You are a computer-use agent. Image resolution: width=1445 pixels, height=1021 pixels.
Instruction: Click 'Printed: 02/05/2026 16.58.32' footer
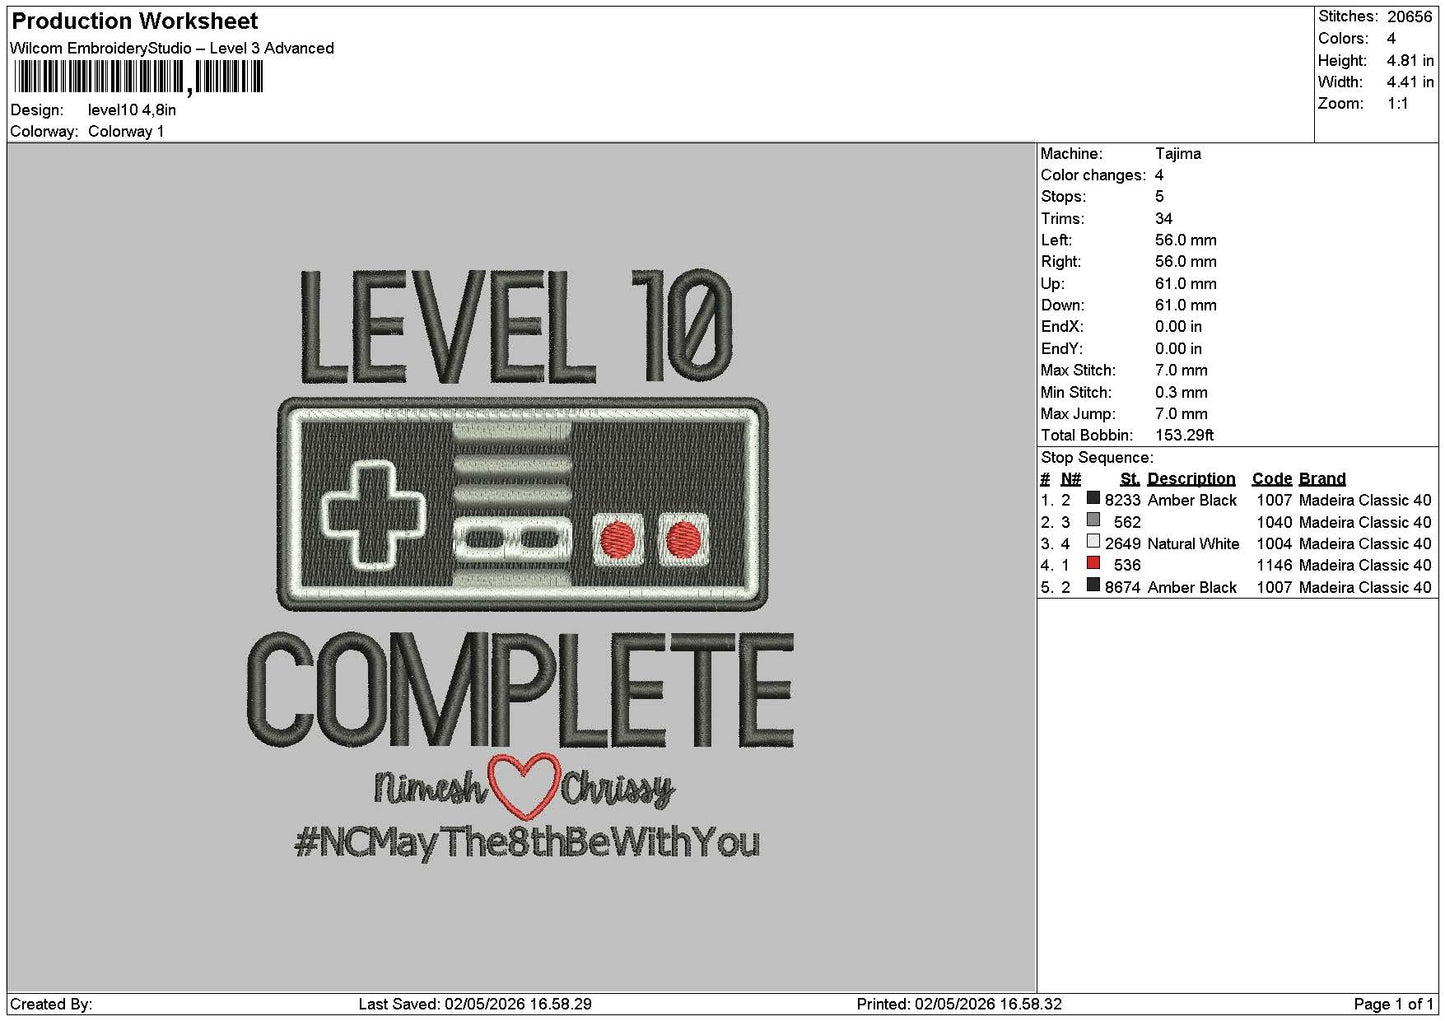tap(959, 1004)
